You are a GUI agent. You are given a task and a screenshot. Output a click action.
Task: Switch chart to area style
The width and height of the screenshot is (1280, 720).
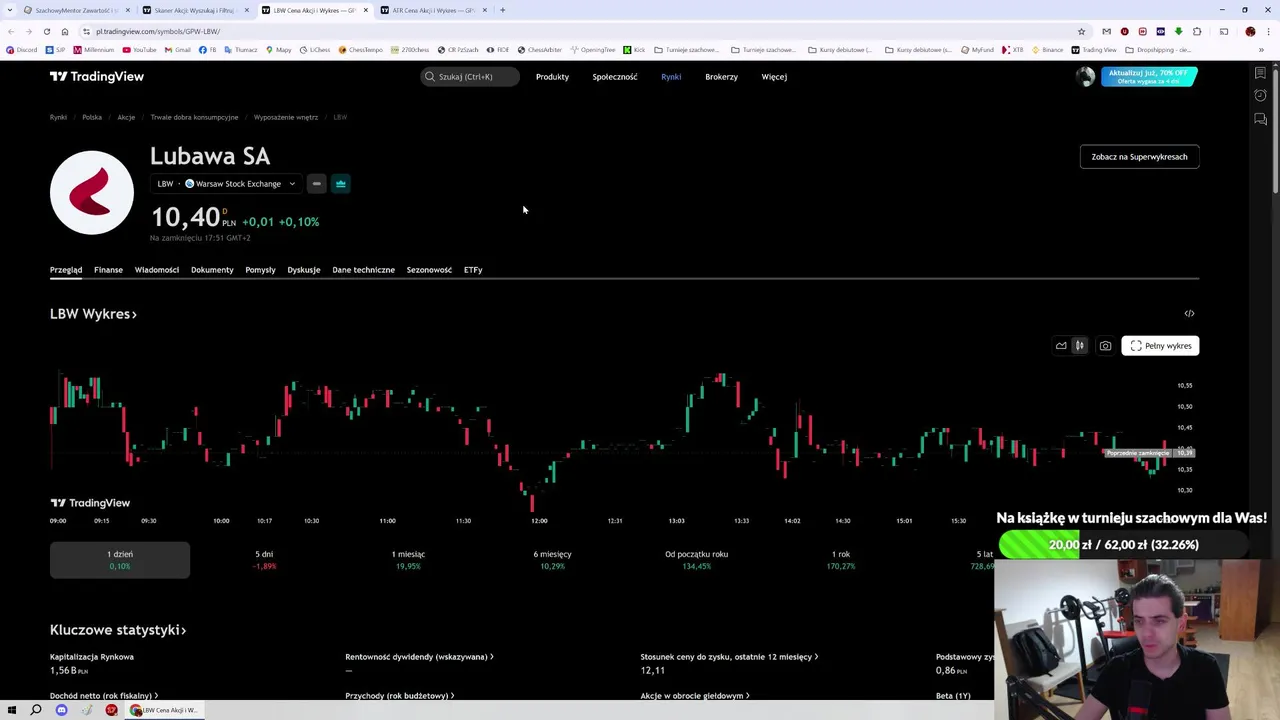coord(1061,346)
